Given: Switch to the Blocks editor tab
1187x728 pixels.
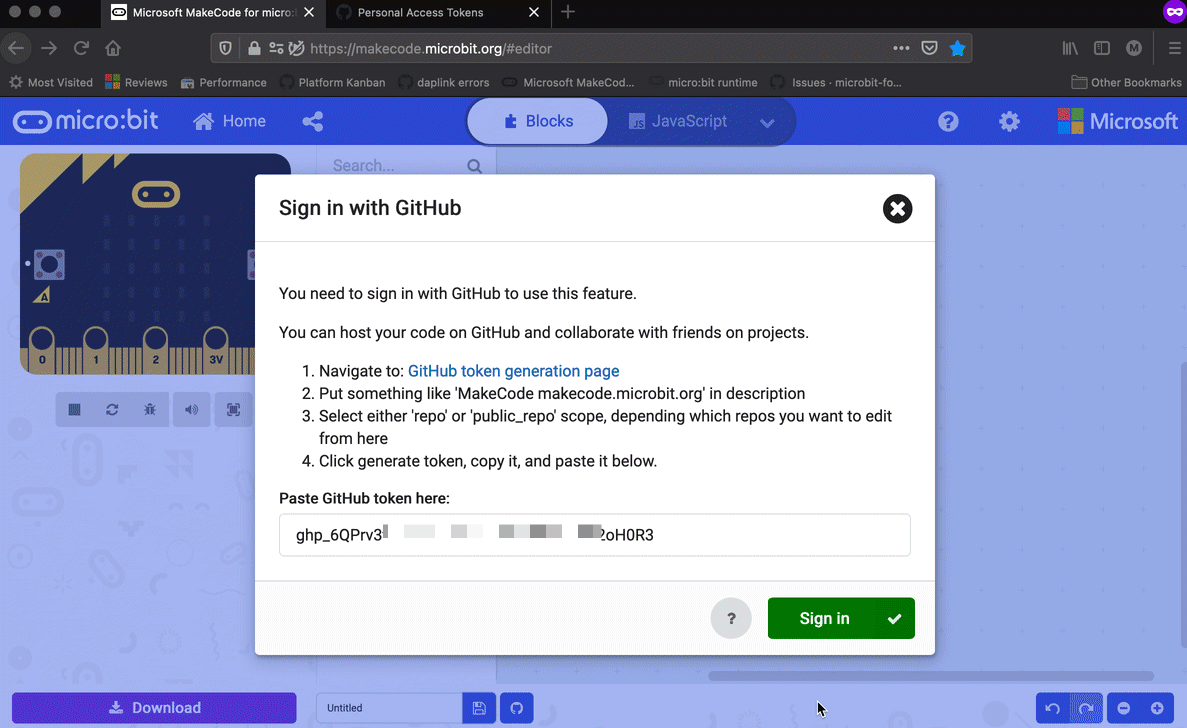Looking at the screenshot, I should click(537, 121).
